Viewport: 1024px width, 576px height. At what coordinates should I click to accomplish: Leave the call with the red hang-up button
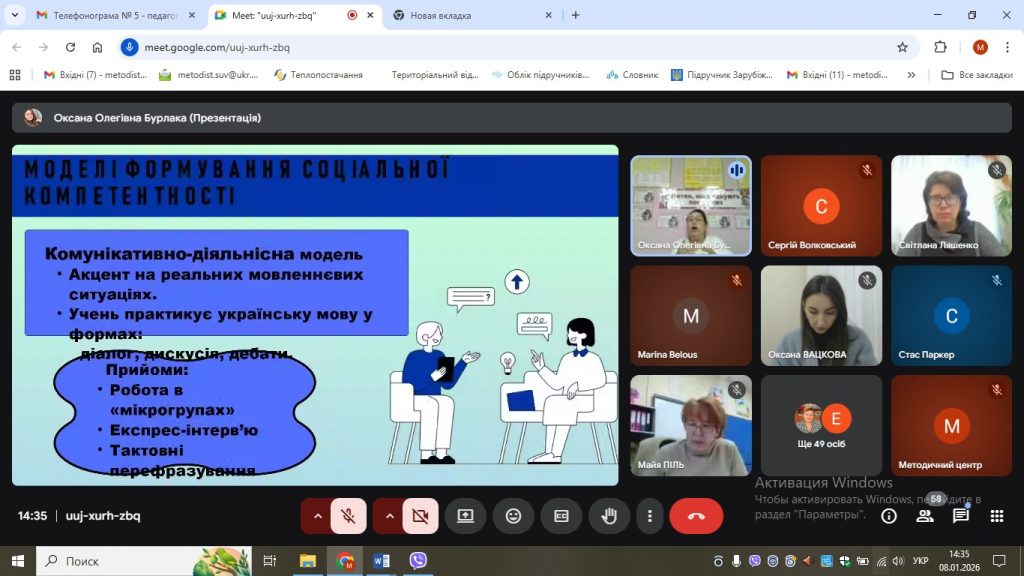tap(696, 516)
